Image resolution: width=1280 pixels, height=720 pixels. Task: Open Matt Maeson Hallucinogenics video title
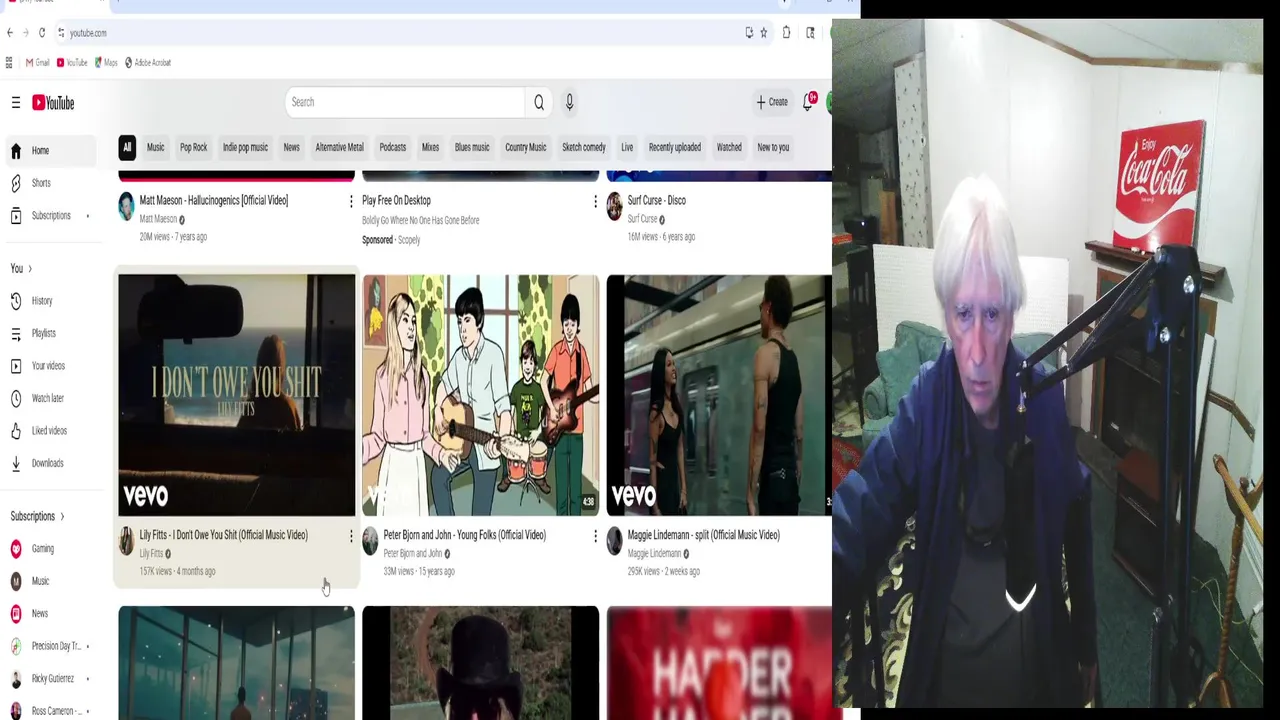214,200
